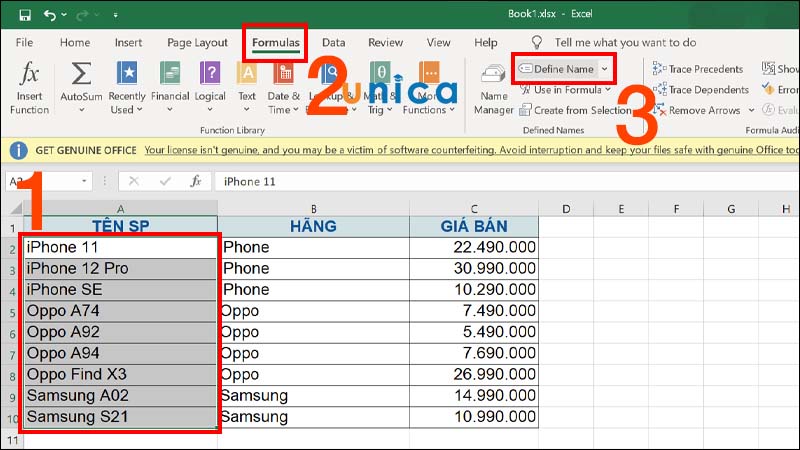Click the Save icon in title bar

click(x=24, y=15)
